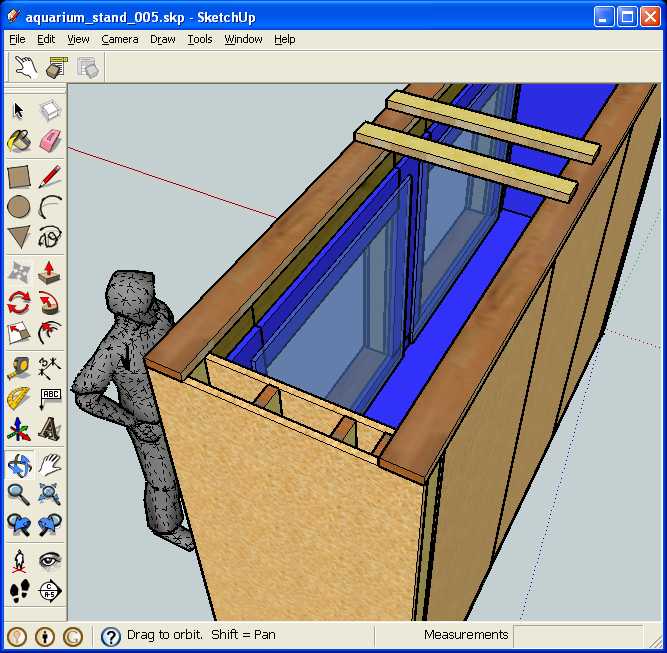
Task: Select the Tape Measure tool
Action: click(x=19, y=368)
